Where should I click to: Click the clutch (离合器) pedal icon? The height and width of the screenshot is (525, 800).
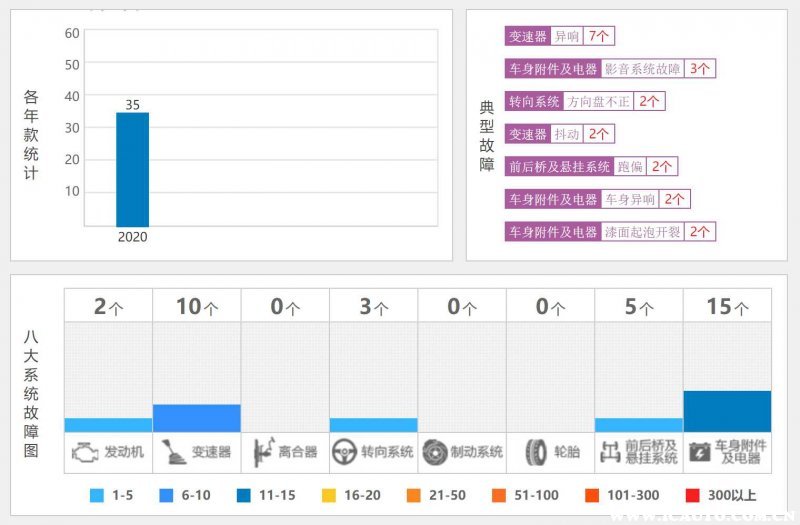point(262,451)
